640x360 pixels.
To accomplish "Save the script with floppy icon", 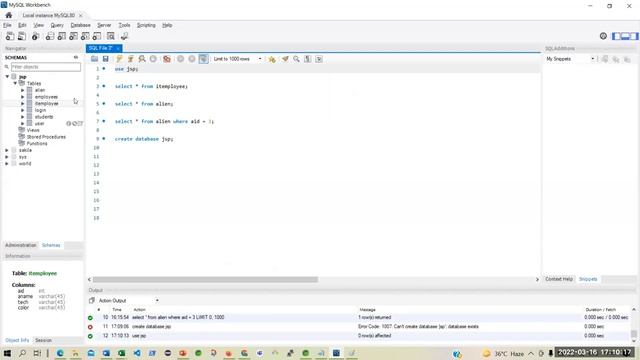I will tap(105, 59).
